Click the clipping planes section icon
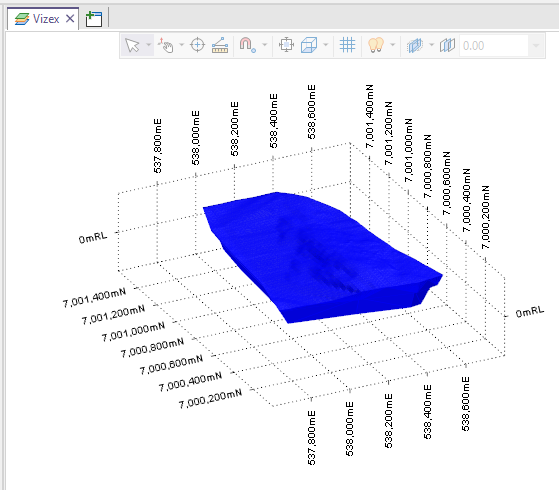The height and width of the screenshot is (490, 559). coord(415,45)
